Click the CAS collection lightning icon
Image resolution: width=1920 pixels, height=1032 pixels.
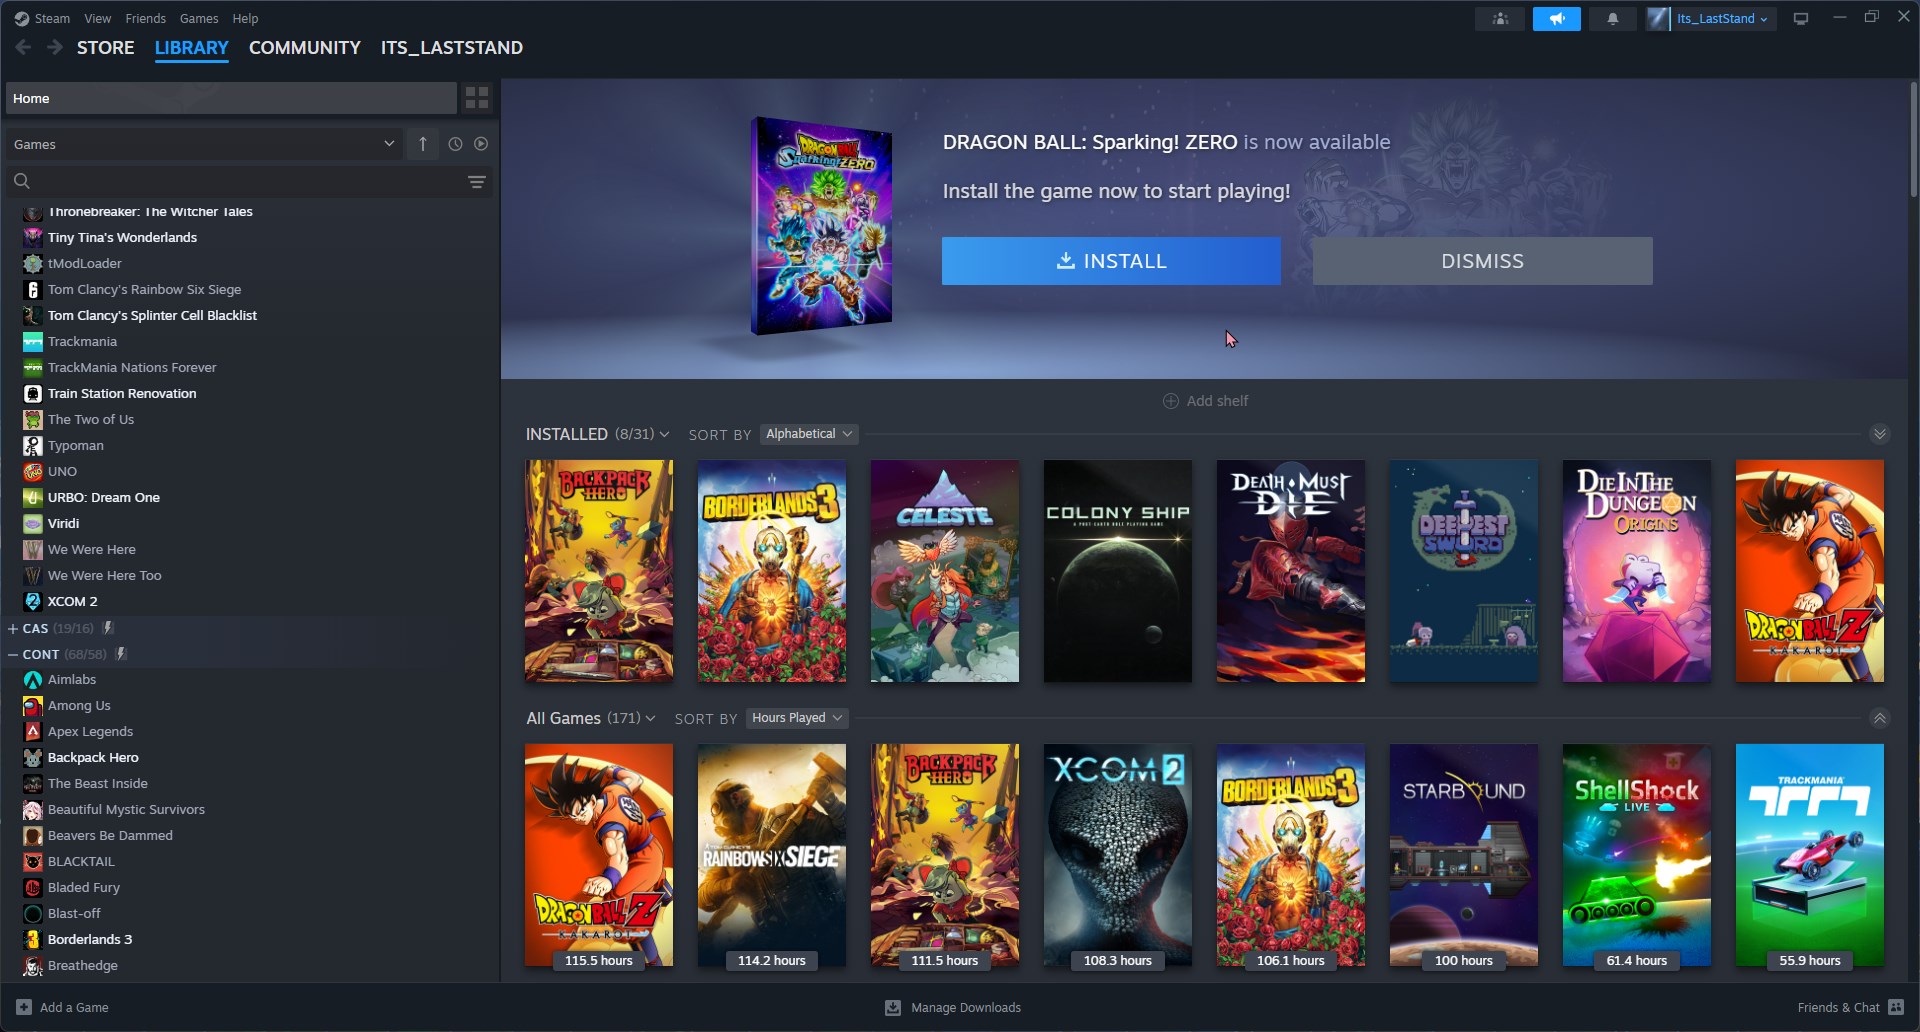[108, 628]
